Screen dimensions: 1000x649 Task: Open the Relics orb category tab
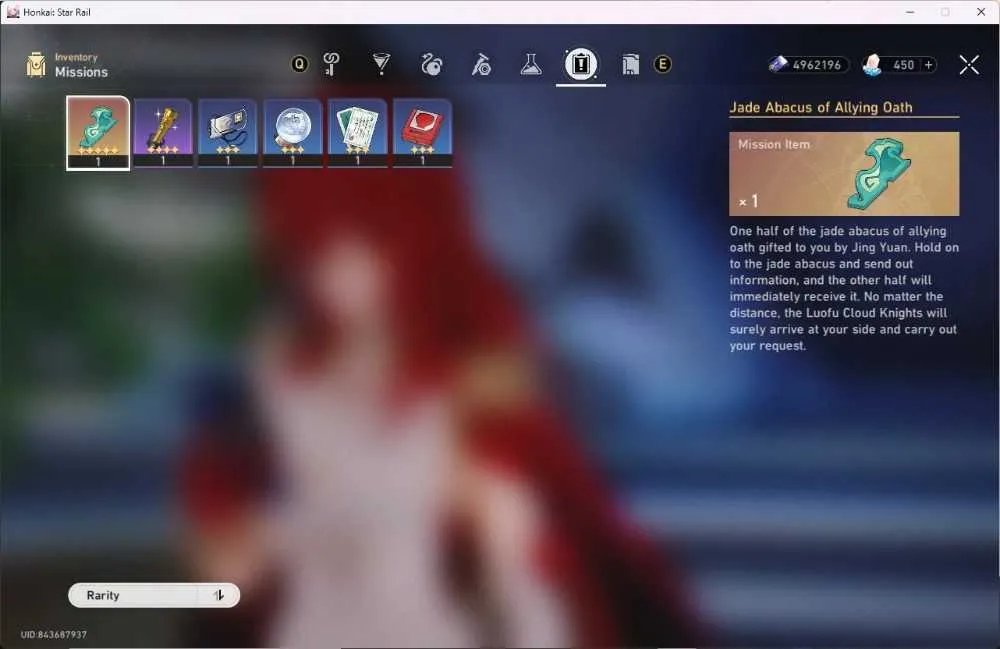coord(432,64)
